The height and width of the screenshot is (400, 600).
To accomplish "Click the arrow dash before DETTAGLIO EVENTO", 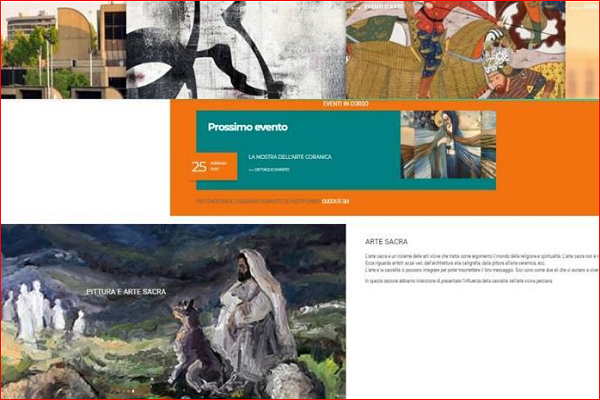I will (x=251, y=170).
